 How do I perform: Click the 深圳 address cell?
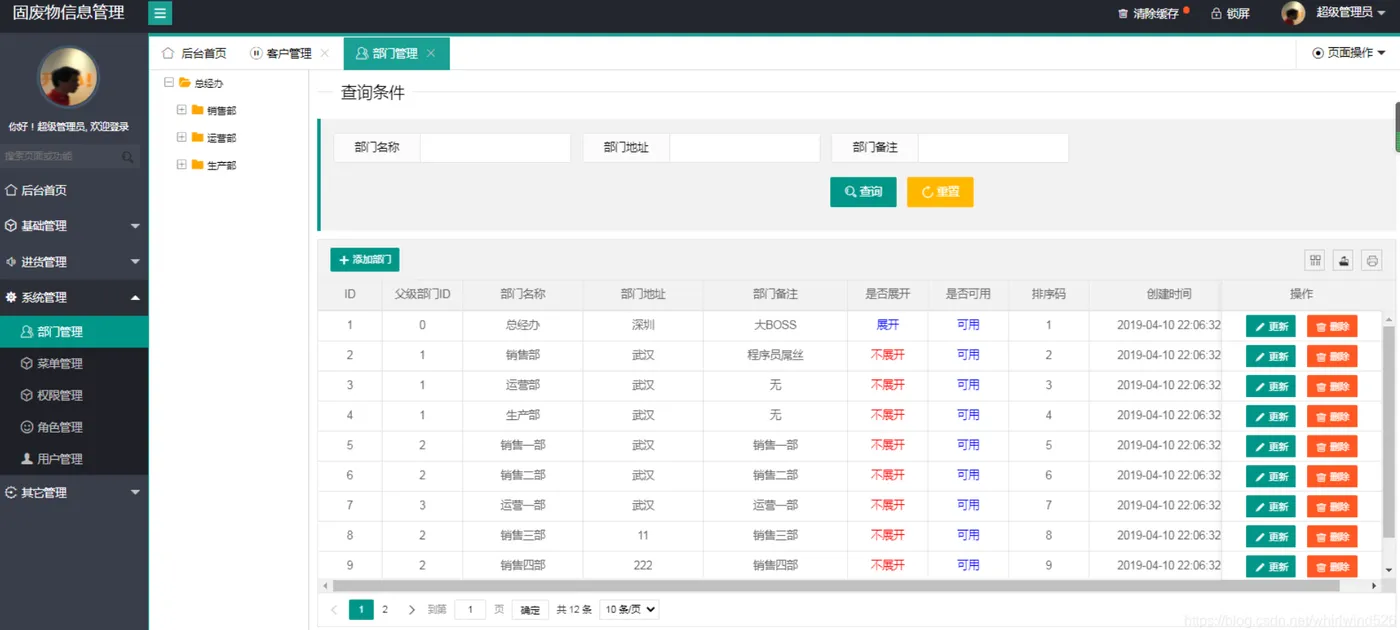643,325
